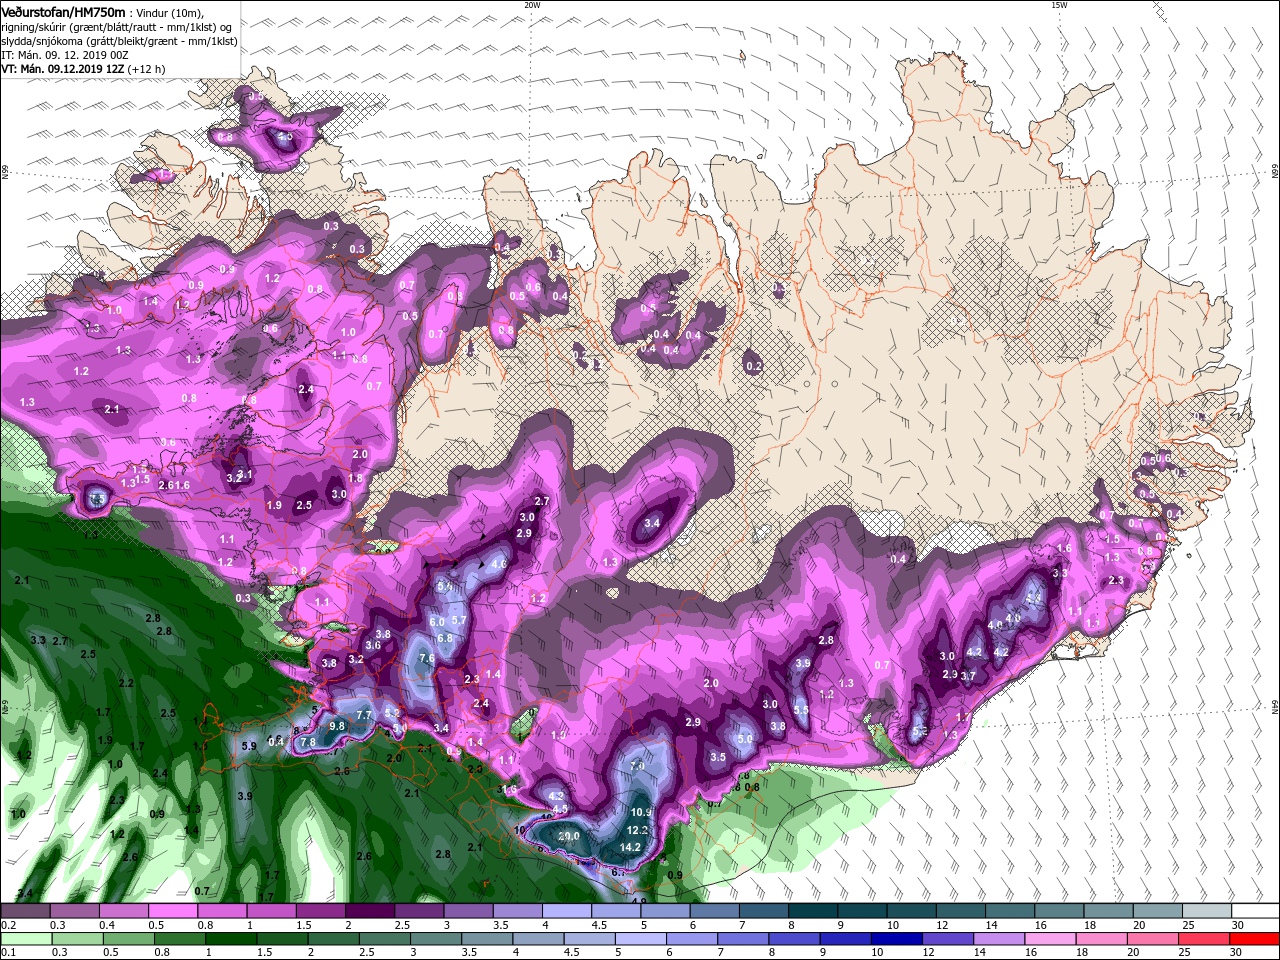
Task: Click the 12.2 precipitation value
Action: click(x=637, y=830)
